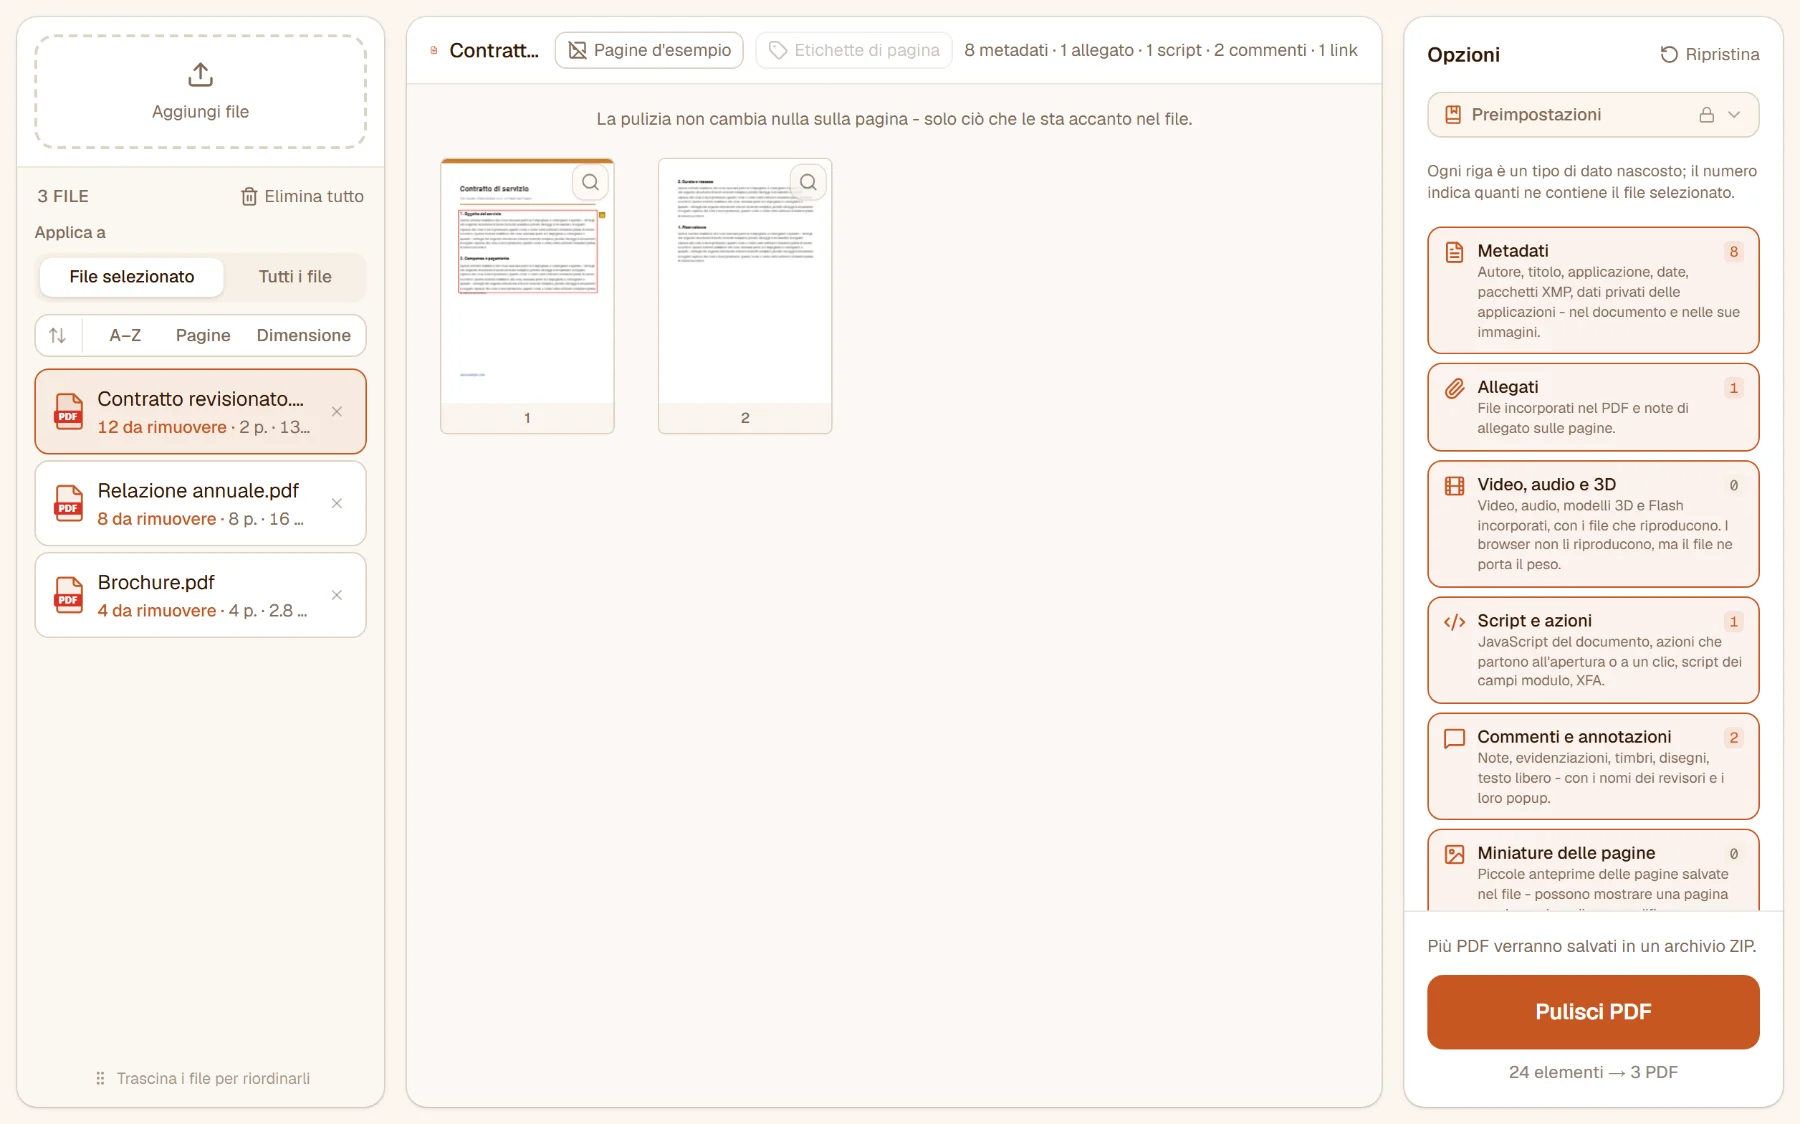
Task: Select the Relazione annuale.pdf file row
Action: (x=200, y=504)
